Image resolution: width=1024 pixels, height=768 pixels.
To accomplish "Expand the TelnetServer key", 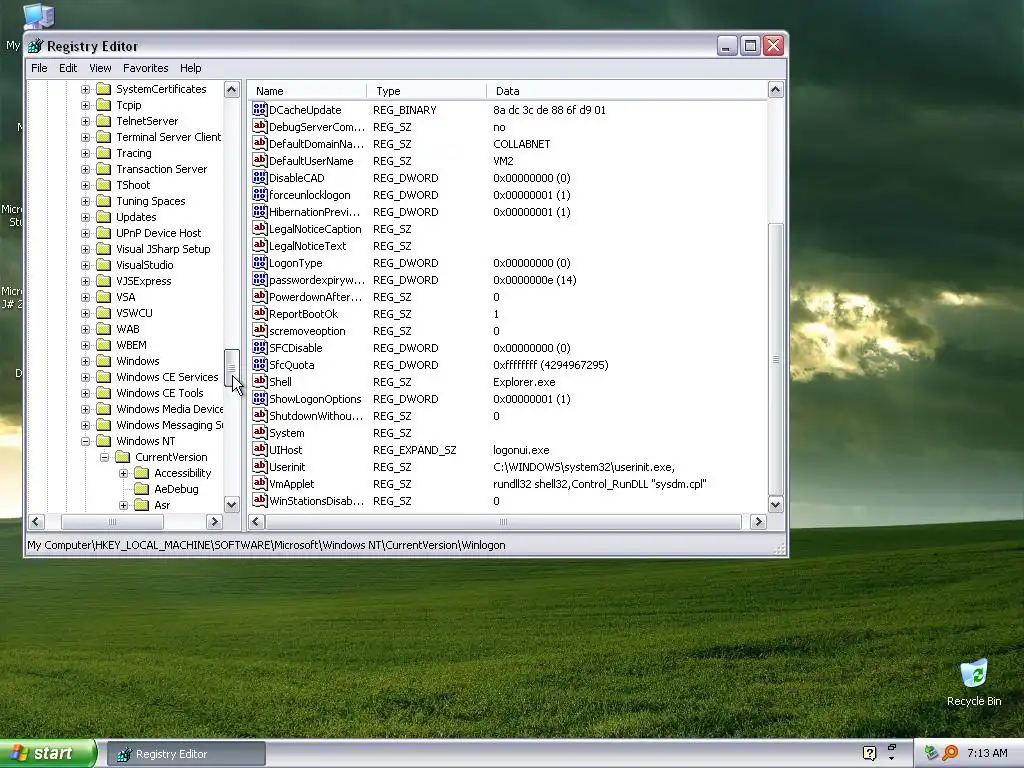I will pyautogui.click(x=86, y=121).
